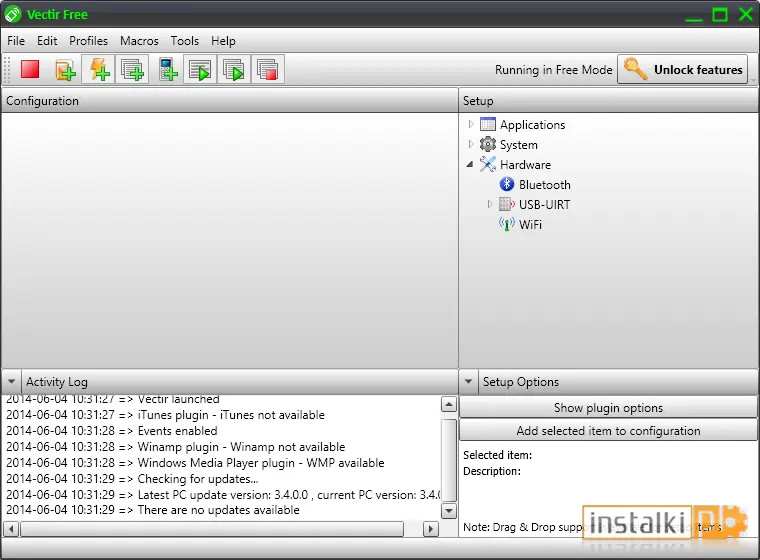Expand the System tree node
This screenshot has width=760, height=560.
pos(471,144)
